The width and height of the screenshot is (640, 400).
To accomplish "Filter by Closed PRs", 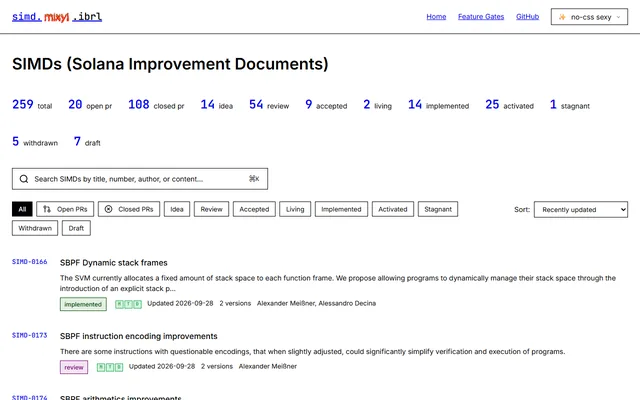I will point(129,209).
